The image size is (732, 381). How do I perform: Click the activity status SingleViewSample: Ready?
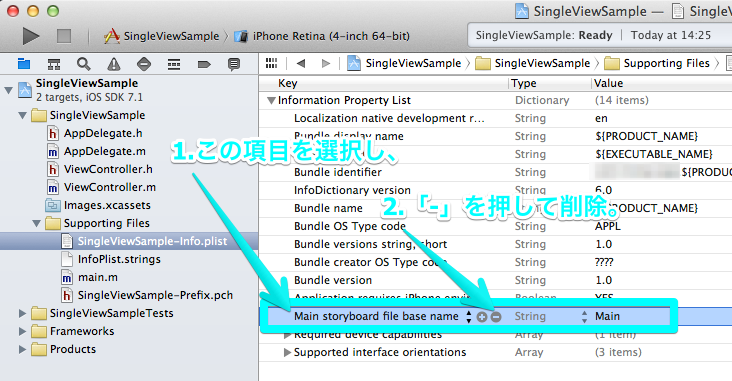coord(544,35)
